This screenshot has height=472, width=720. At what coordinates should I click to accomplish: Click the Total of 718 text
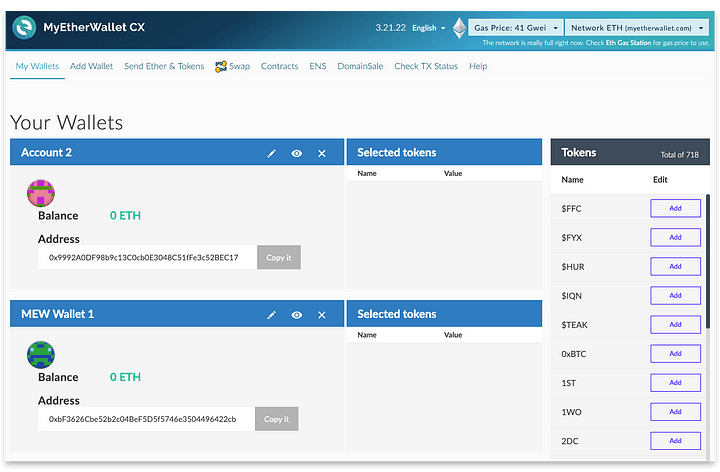tap(680, 155)
